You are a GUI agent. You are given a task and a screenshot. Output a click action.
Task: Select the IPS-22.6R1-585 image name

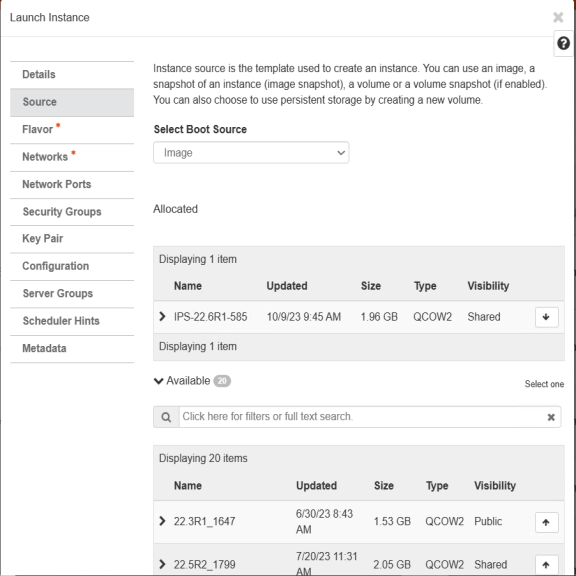tap(210, 317)
